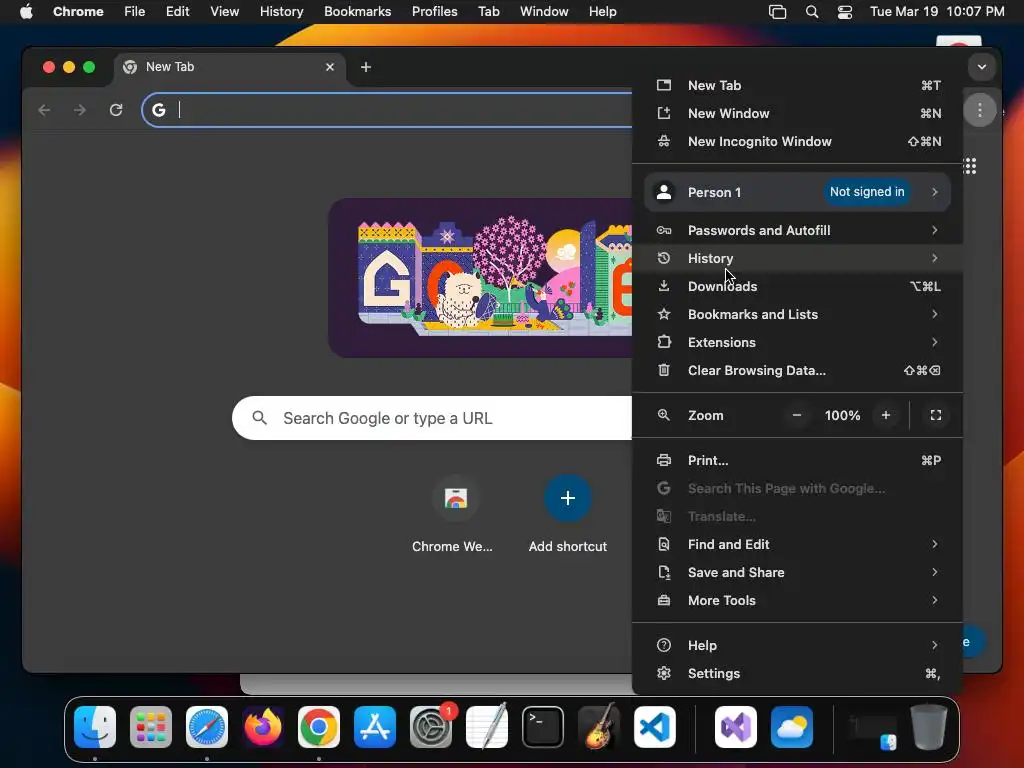
Task: Open Firefox from the dock
Action: pyautogui.click(x=263, y=727)
